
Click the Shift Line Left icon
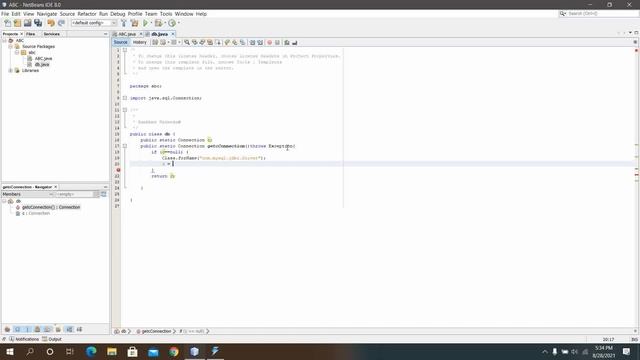pyautogui.click(x=252, y=42)
